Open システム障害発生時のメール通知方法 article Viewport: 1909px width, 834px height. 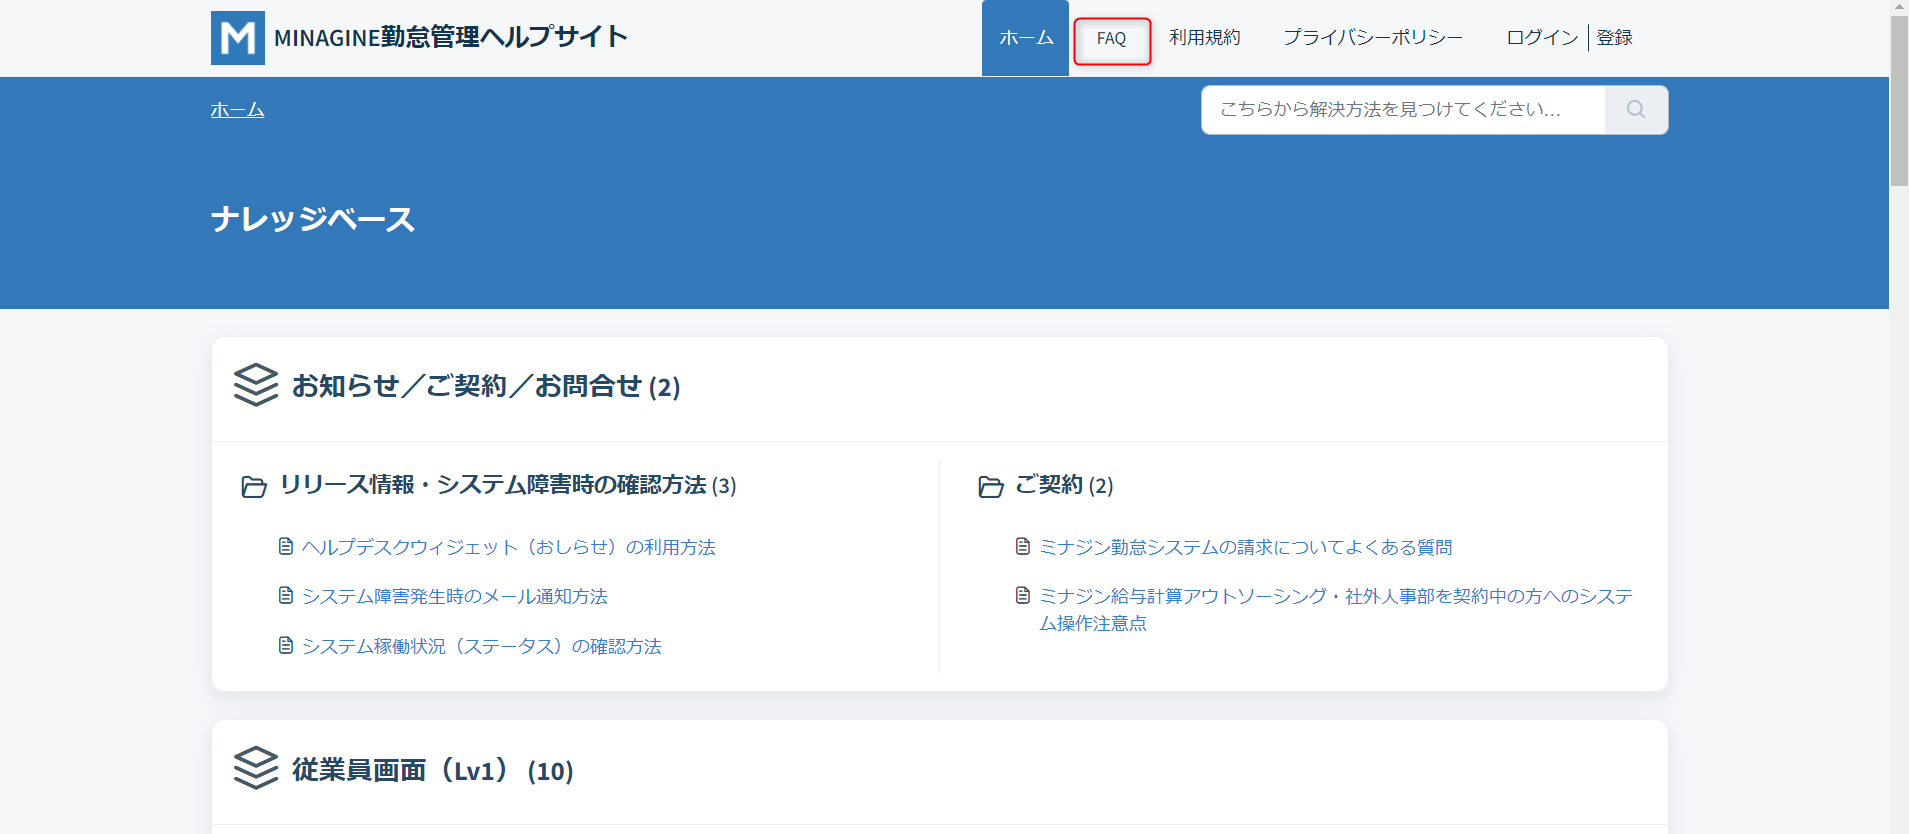point(455,596)
